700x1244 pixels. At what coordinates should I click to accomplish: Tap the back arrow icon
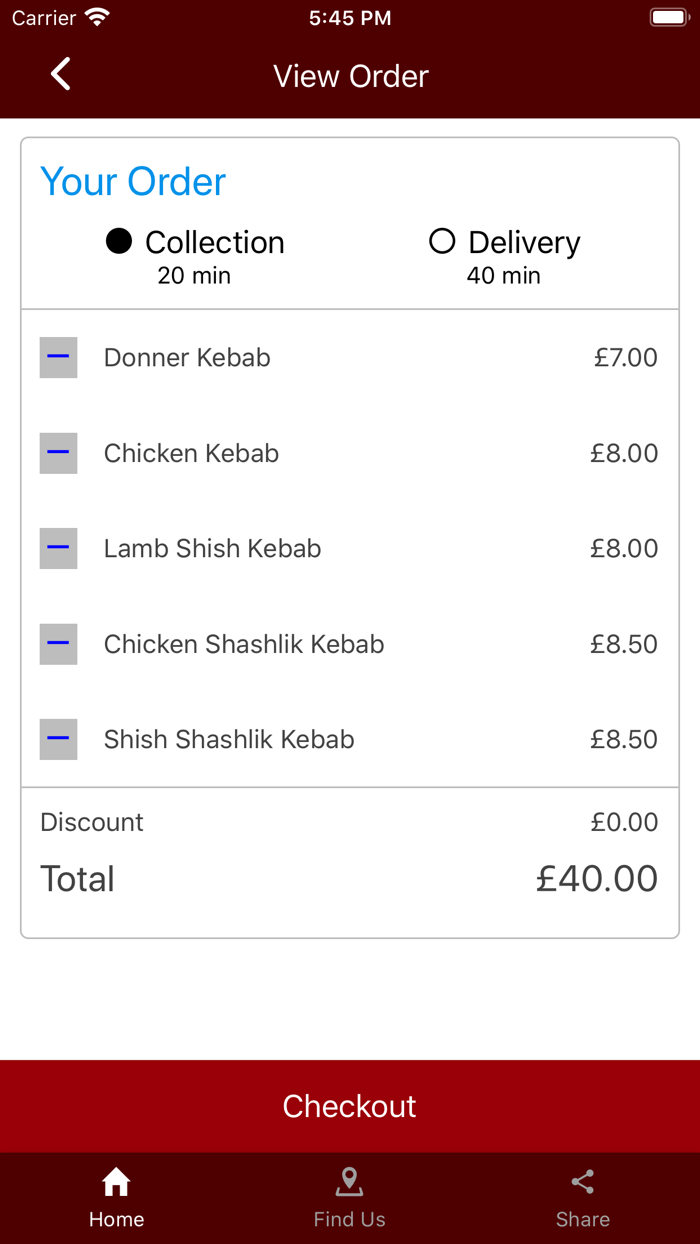pos(61,74)
